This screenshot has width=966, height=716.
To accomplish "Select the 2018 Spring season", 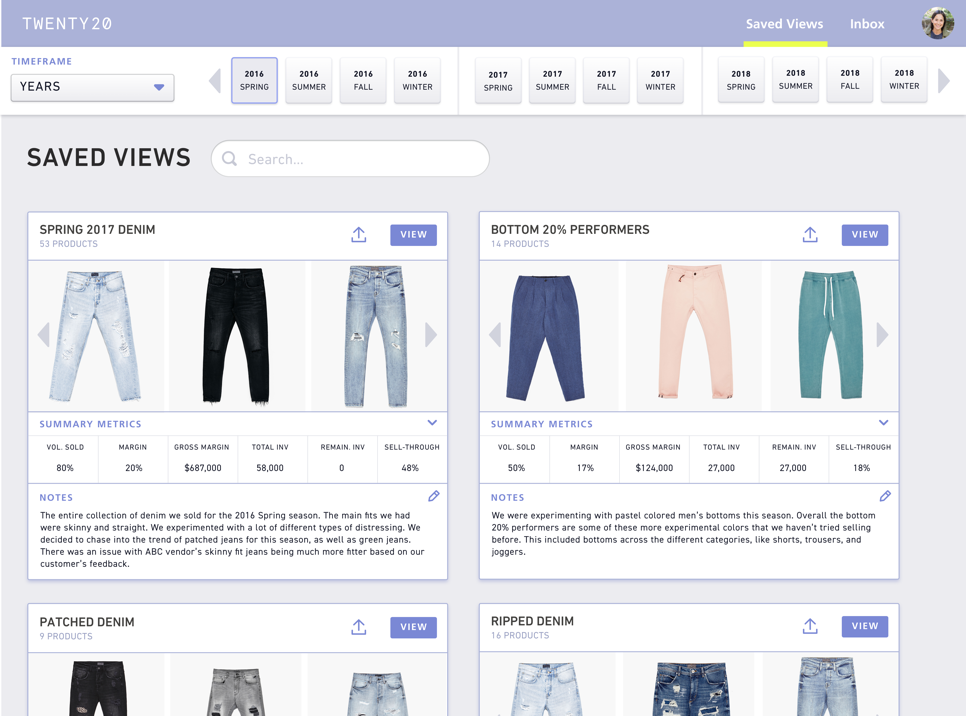I will (x=741, y=80).
